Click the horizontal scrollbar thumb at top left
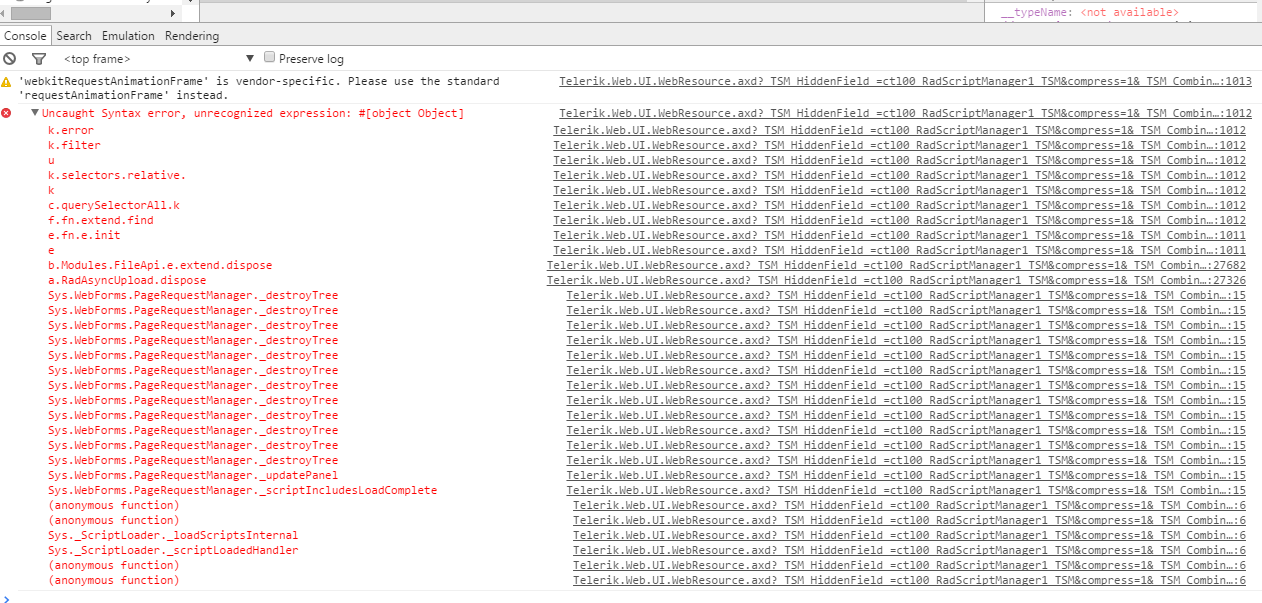This screenshot has height=603, width=1262. [29, 13]
